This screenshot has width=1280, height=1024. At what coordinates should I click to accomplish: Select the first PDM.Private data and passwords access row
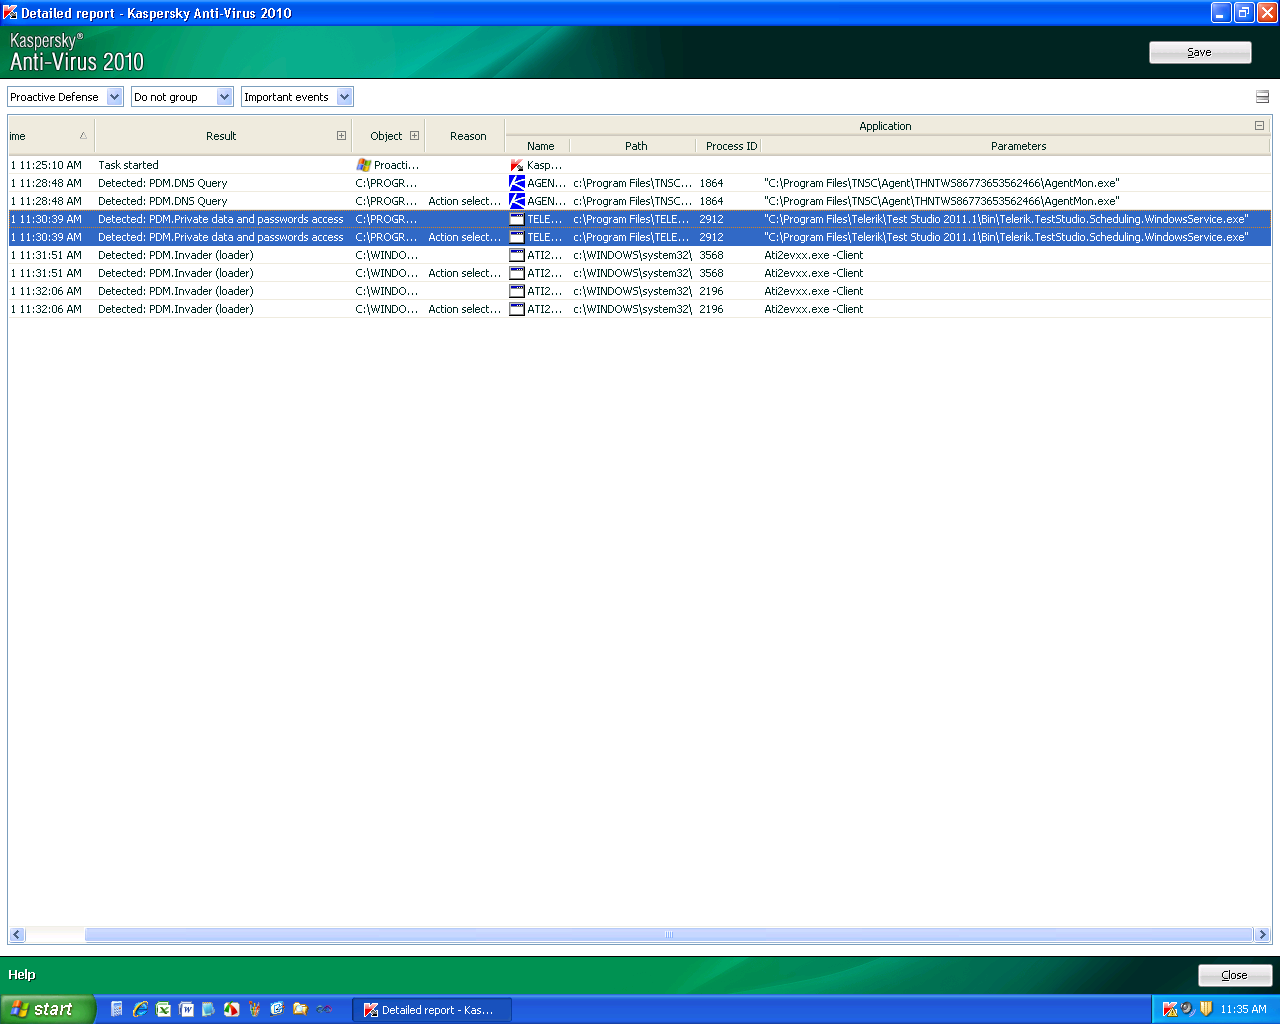coord(640,219)
